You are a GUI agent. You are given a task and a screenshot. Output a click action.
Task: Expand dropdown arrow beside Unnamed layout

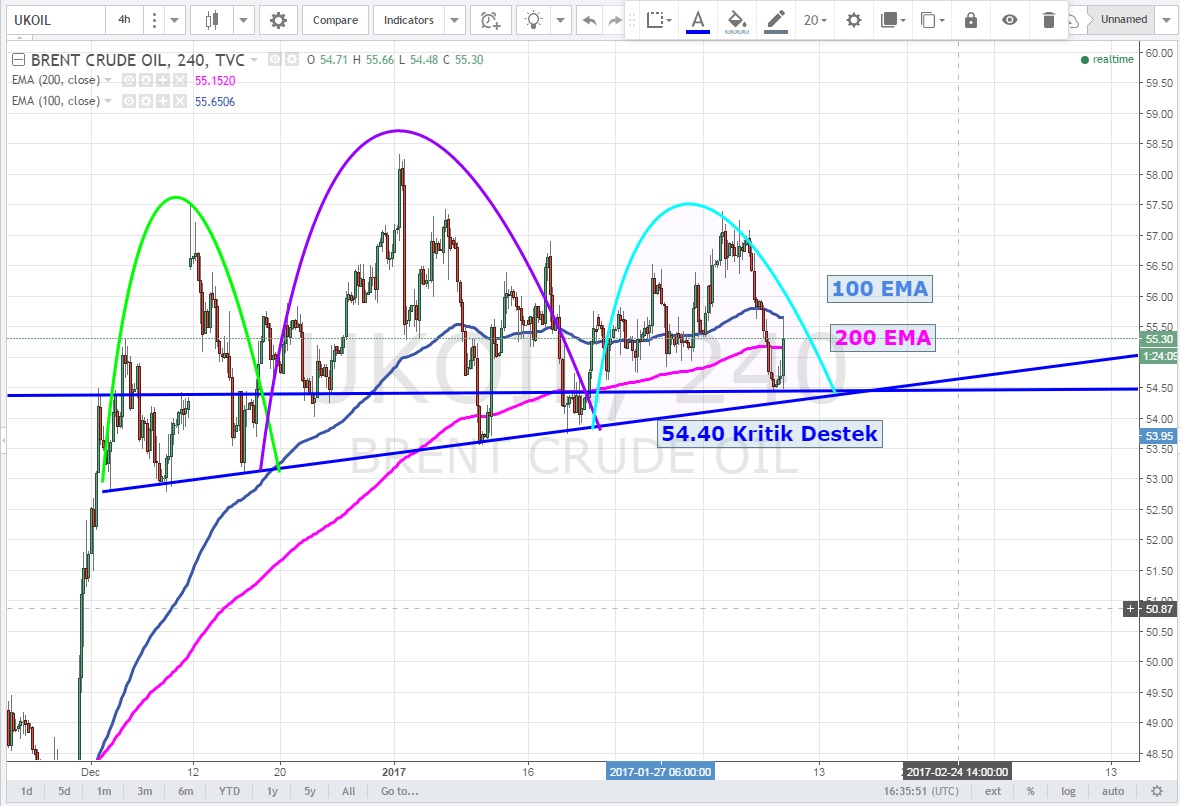point(1165,20)
